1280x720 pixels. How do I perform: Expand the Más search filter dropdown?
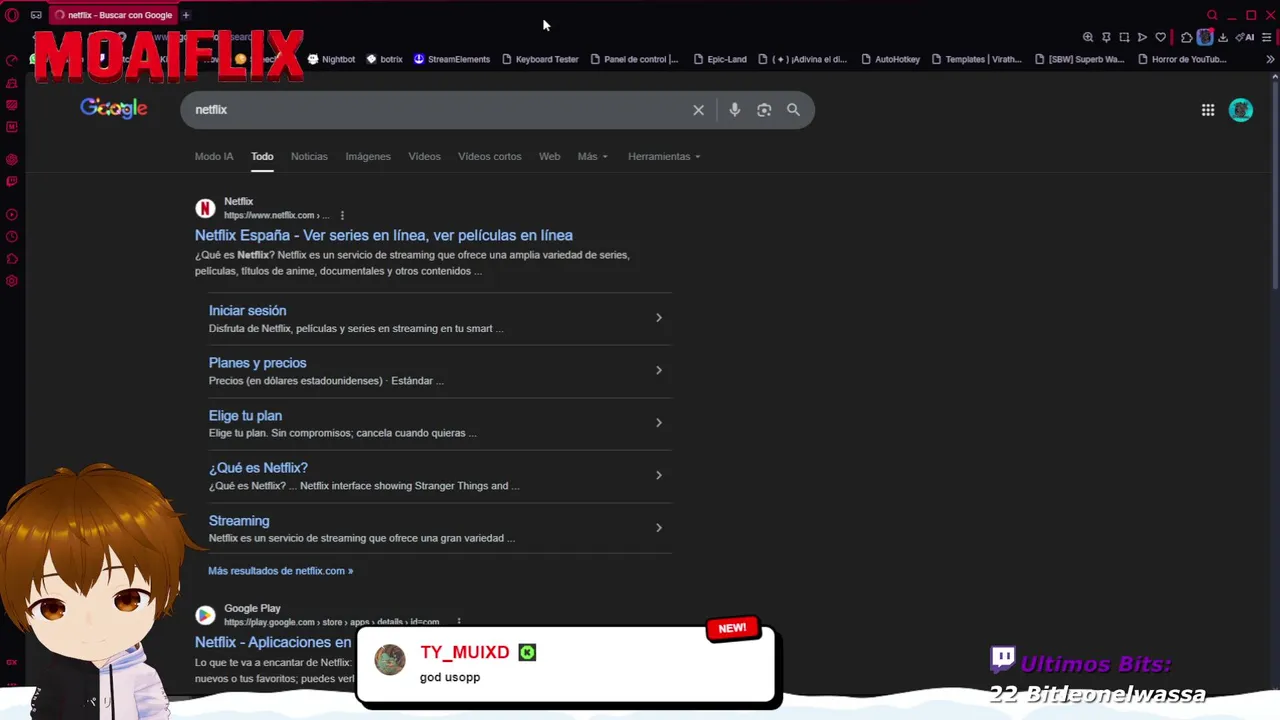click(x=593, y=156)
